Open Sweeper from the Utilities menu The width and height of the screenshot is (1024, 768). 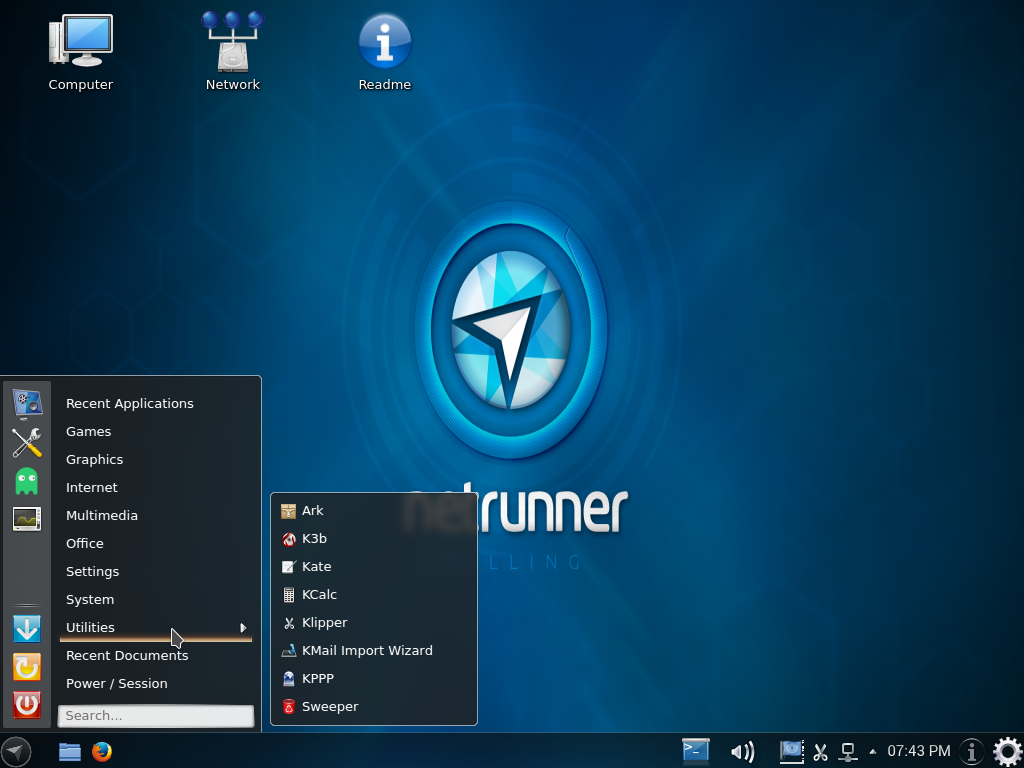pyautogui.click(x=329, y=706)
